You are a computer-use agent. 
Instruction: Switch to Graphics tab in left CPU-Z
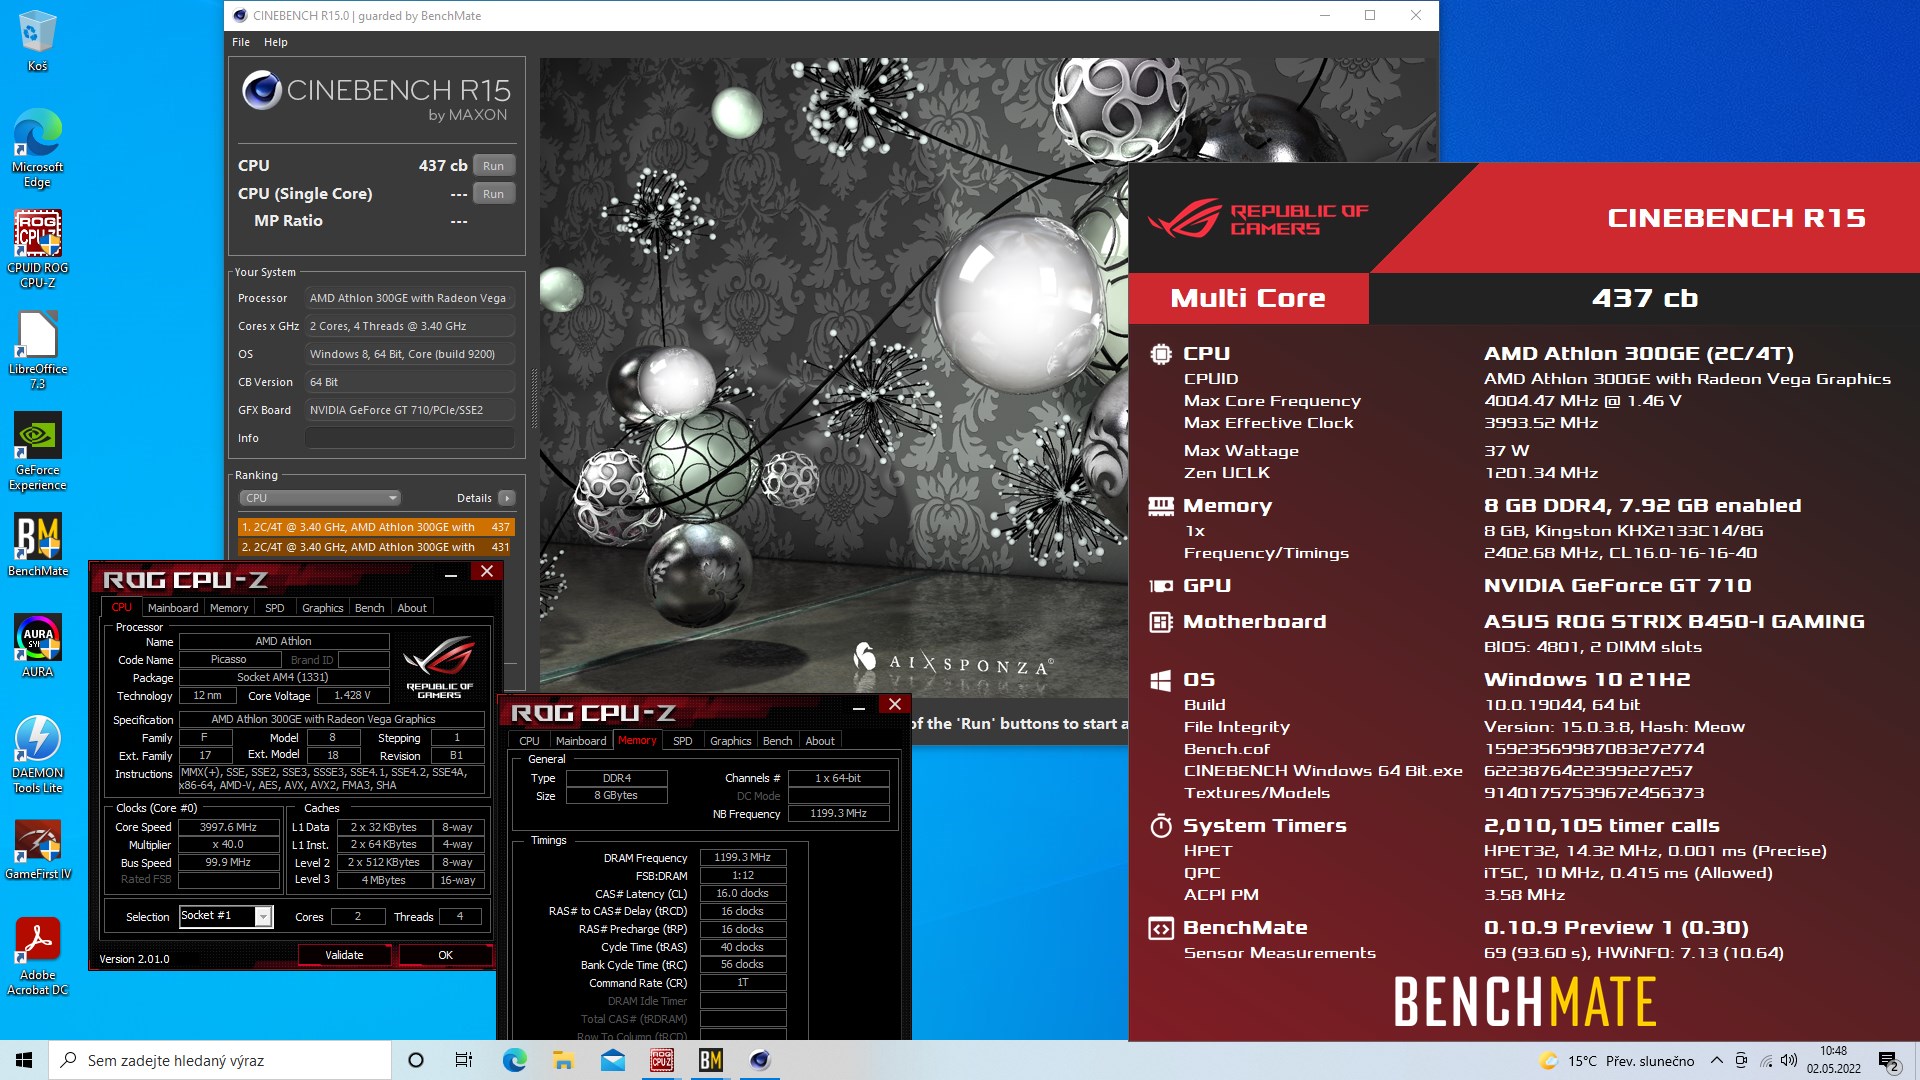pos(323,608)
